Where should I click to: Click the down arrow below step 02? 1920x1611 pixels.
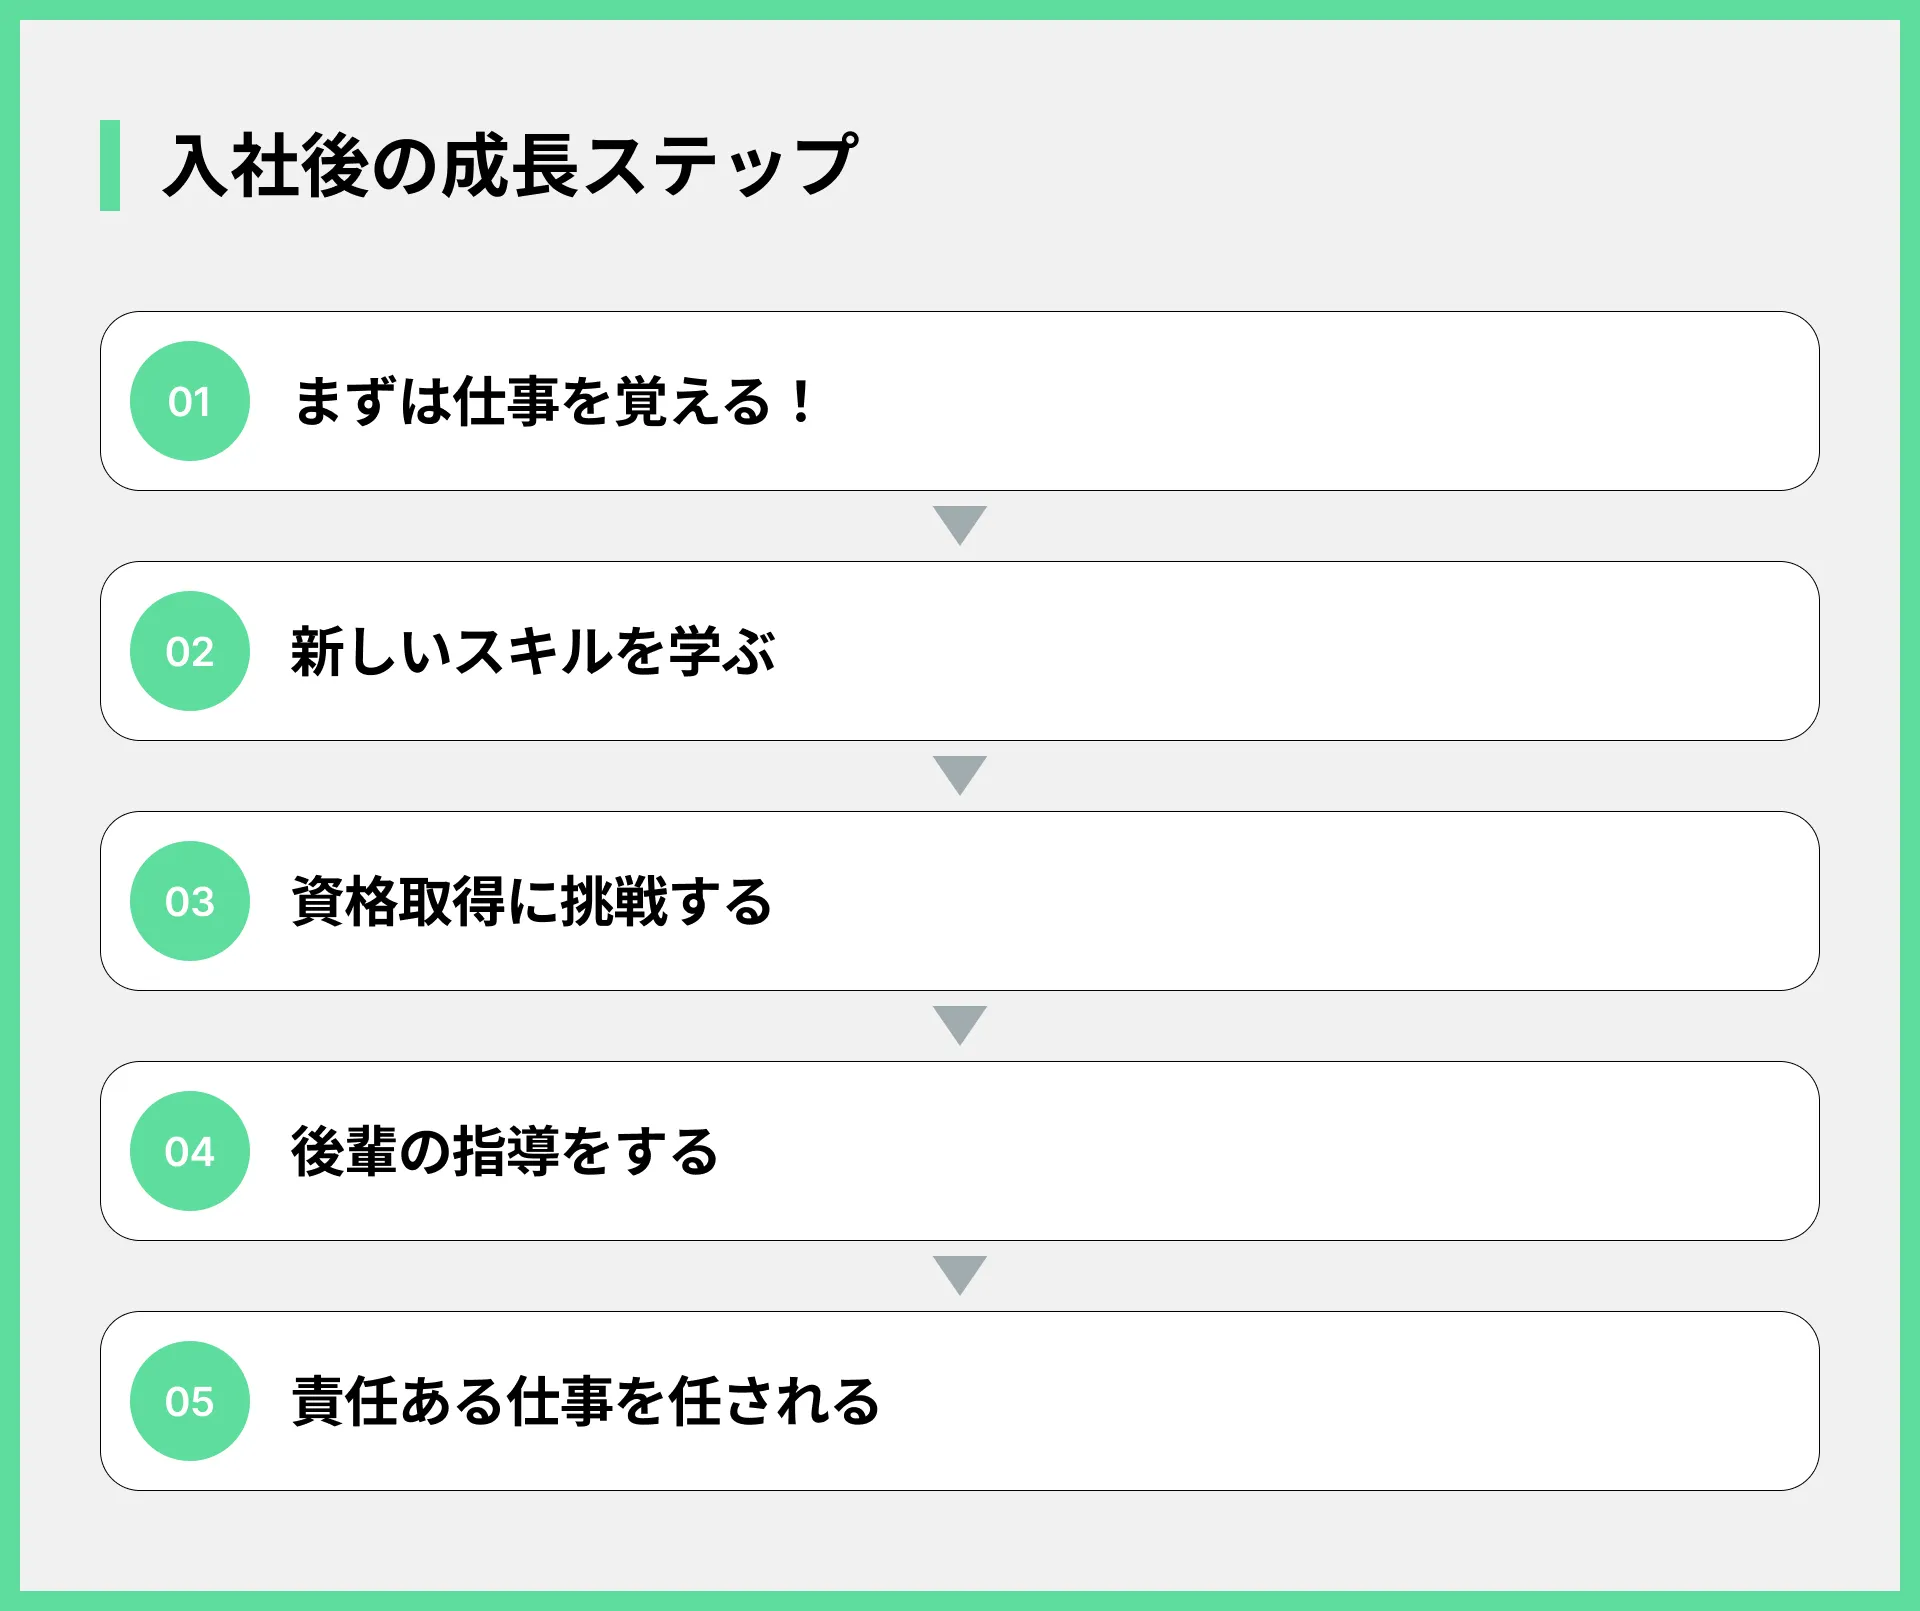[x=960, y=776]
